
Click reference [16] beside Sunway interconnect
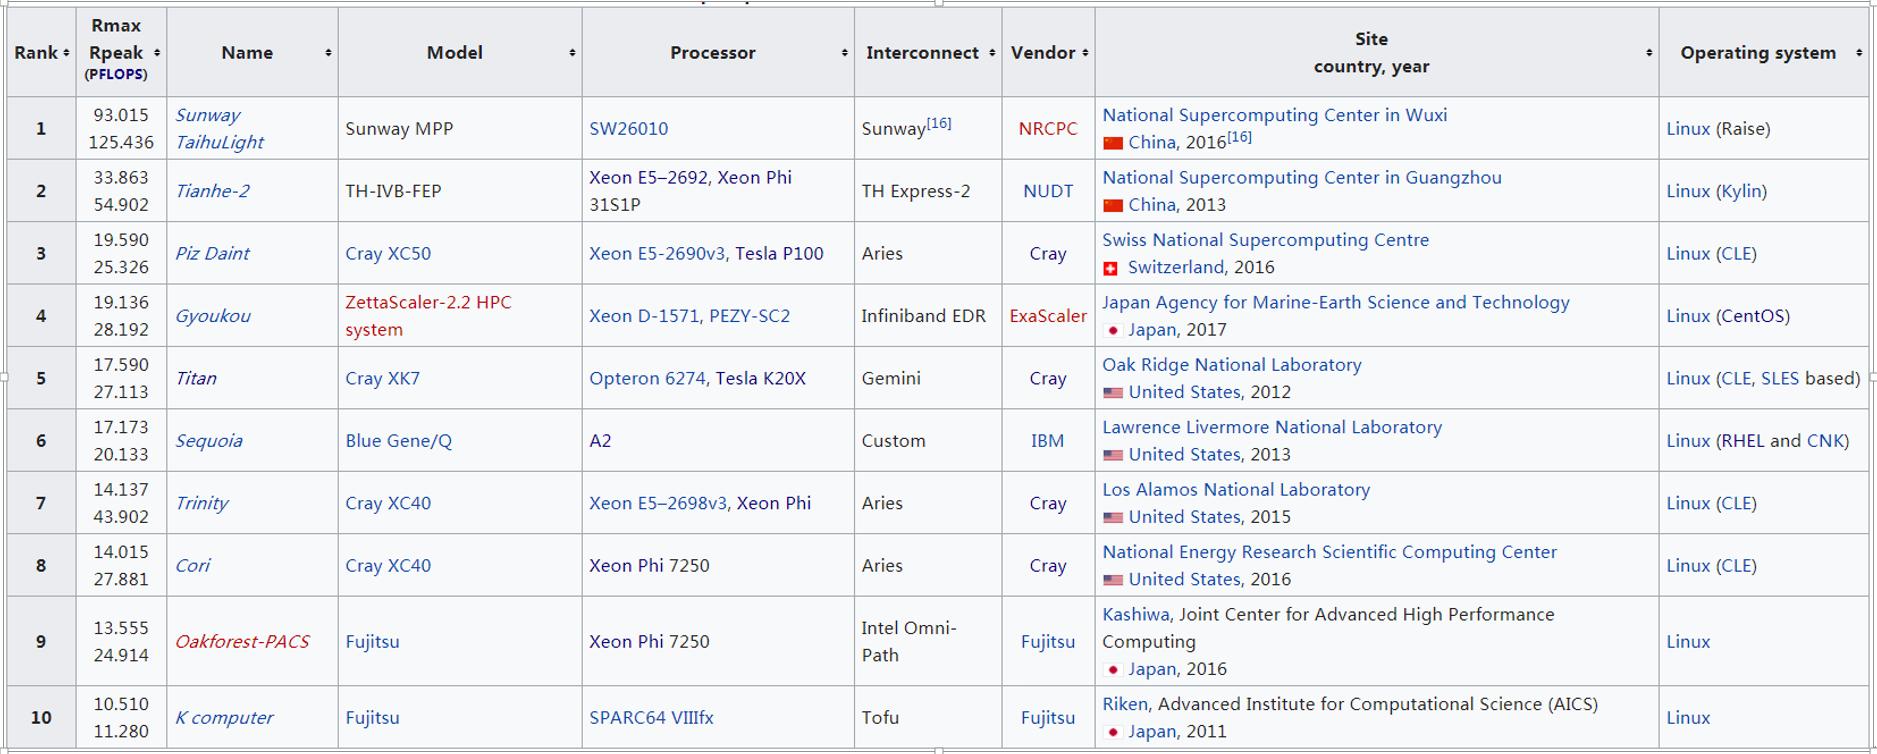tap(939, 123)
